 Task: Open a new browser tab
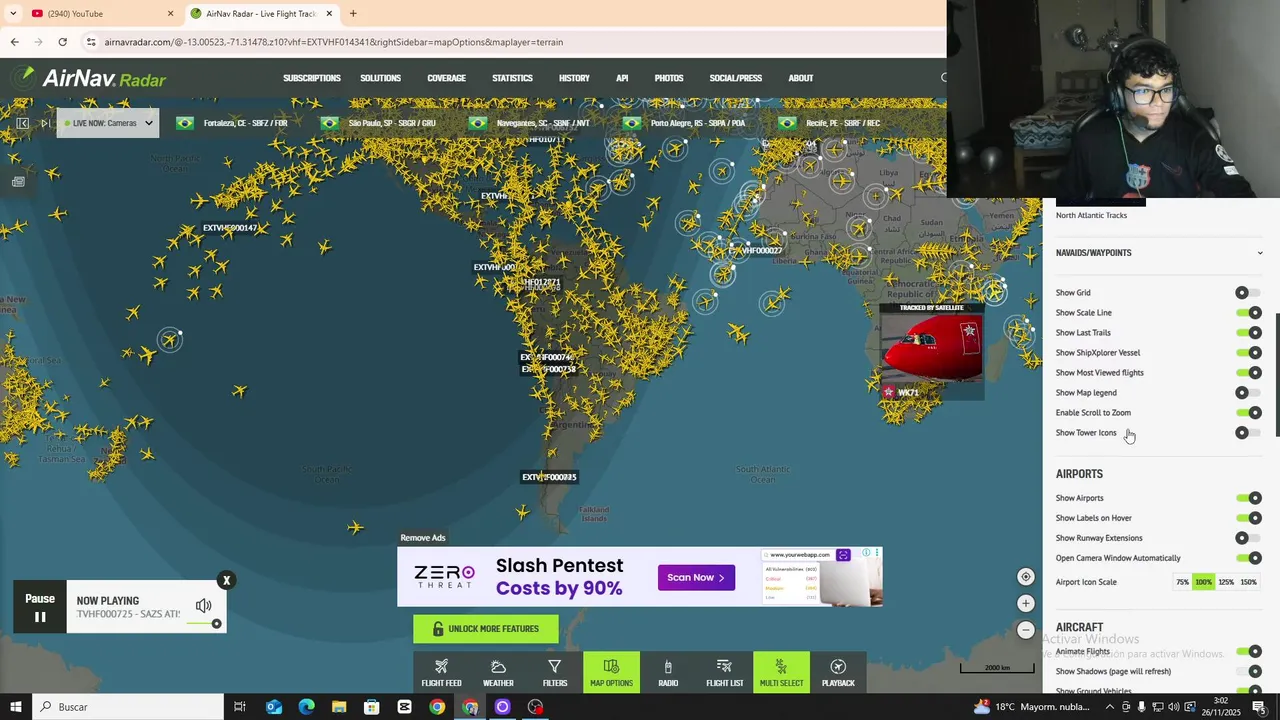tap(353, 13)
